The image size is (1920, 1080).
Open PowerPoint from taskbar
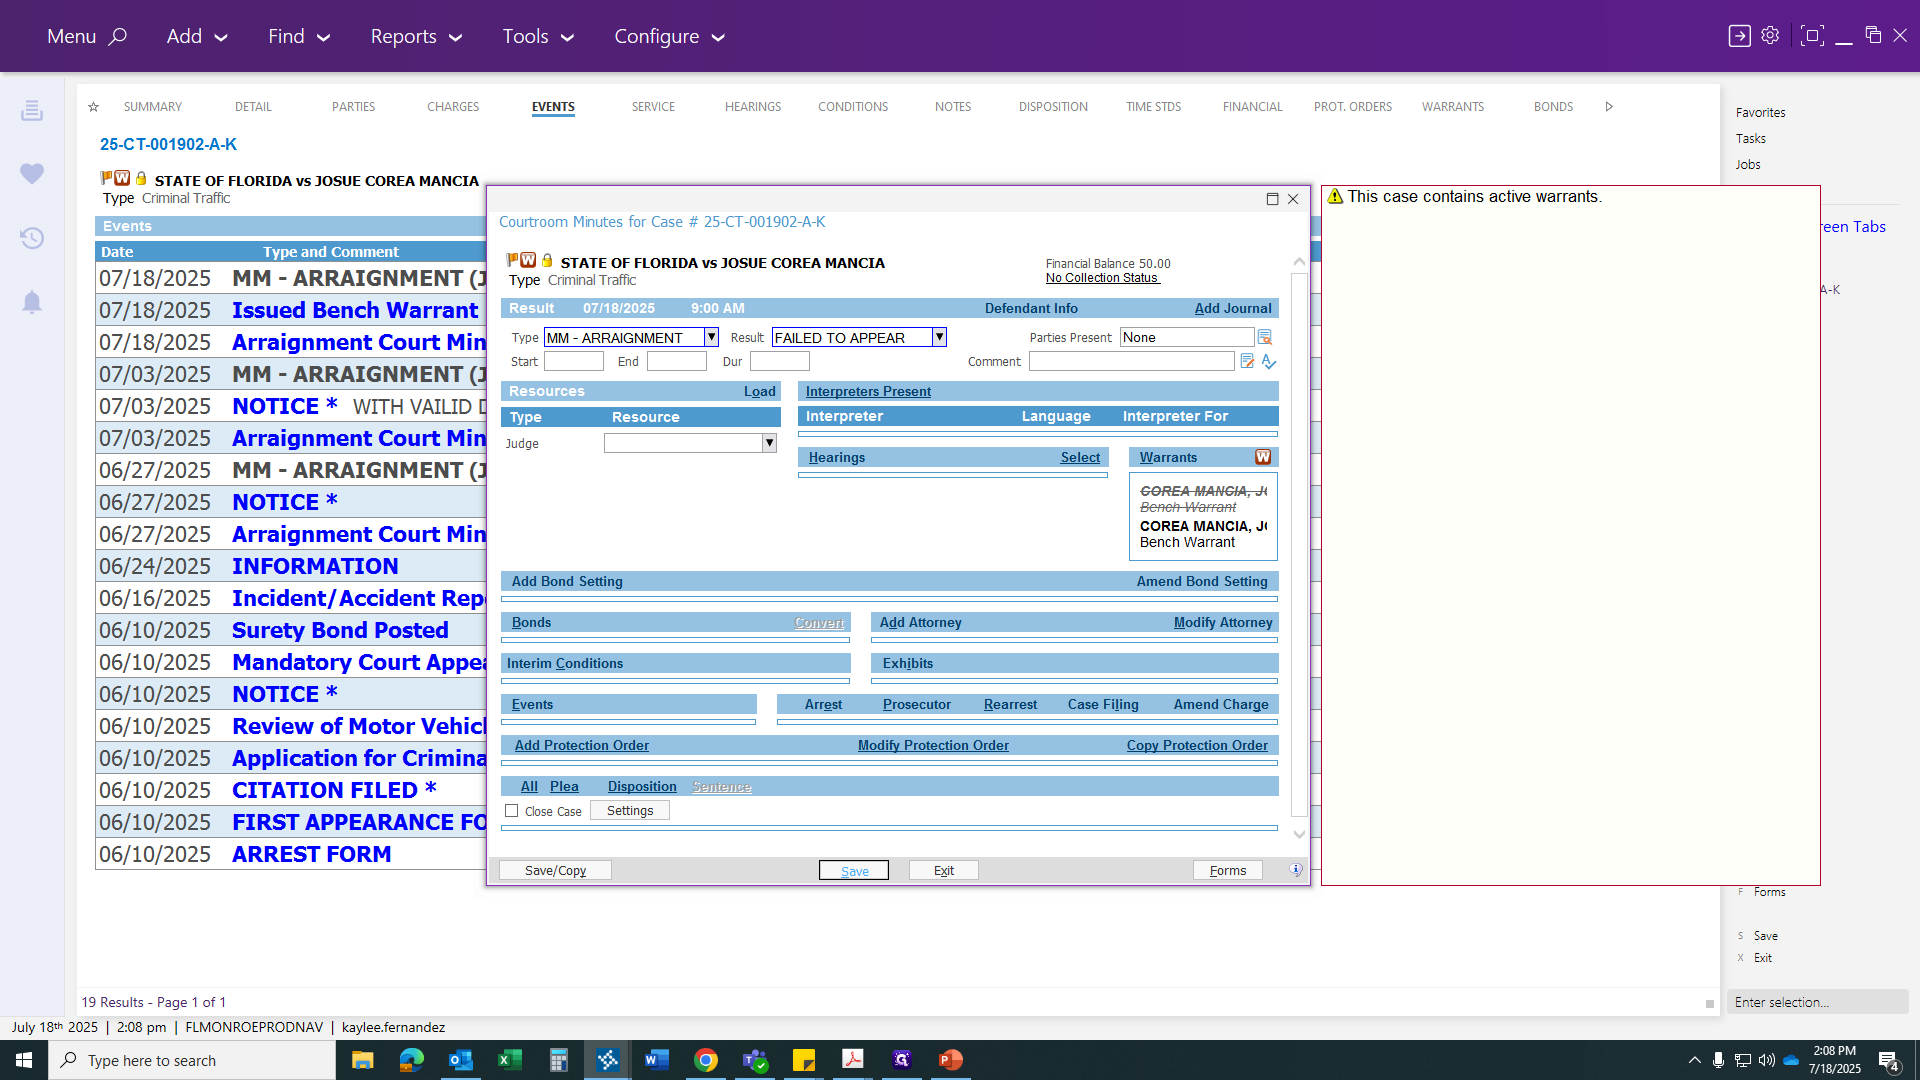pyautogui.click(x=951, y=1060)
